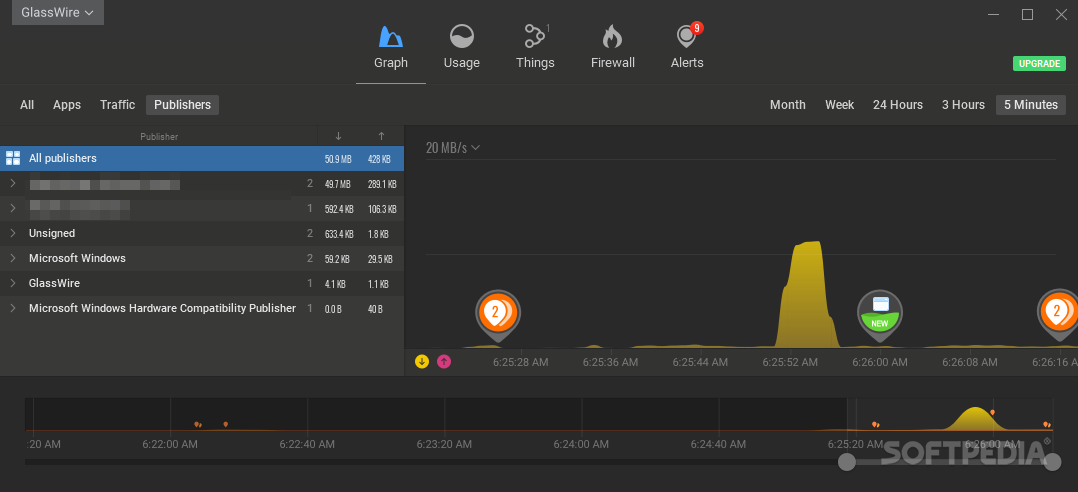Set time range to 3 Hours

[x=963, y=105]
